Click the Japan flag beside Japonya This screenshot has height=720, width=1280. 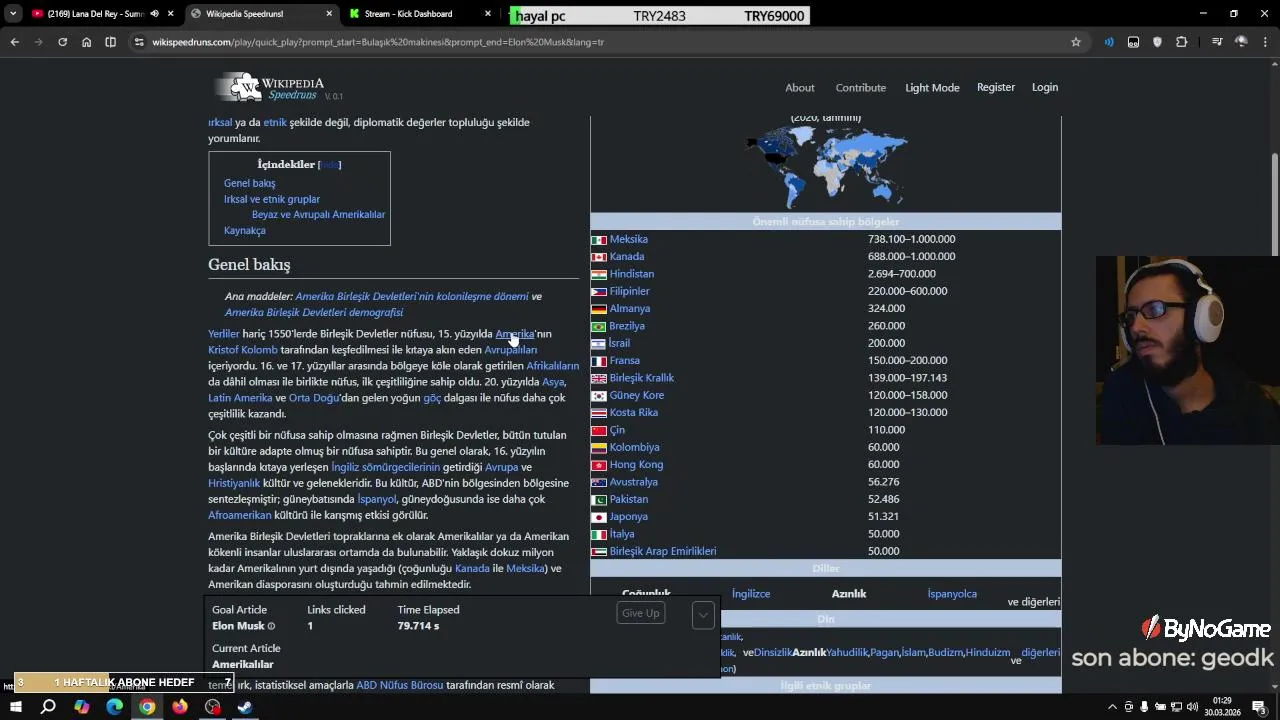click(598, 517)
